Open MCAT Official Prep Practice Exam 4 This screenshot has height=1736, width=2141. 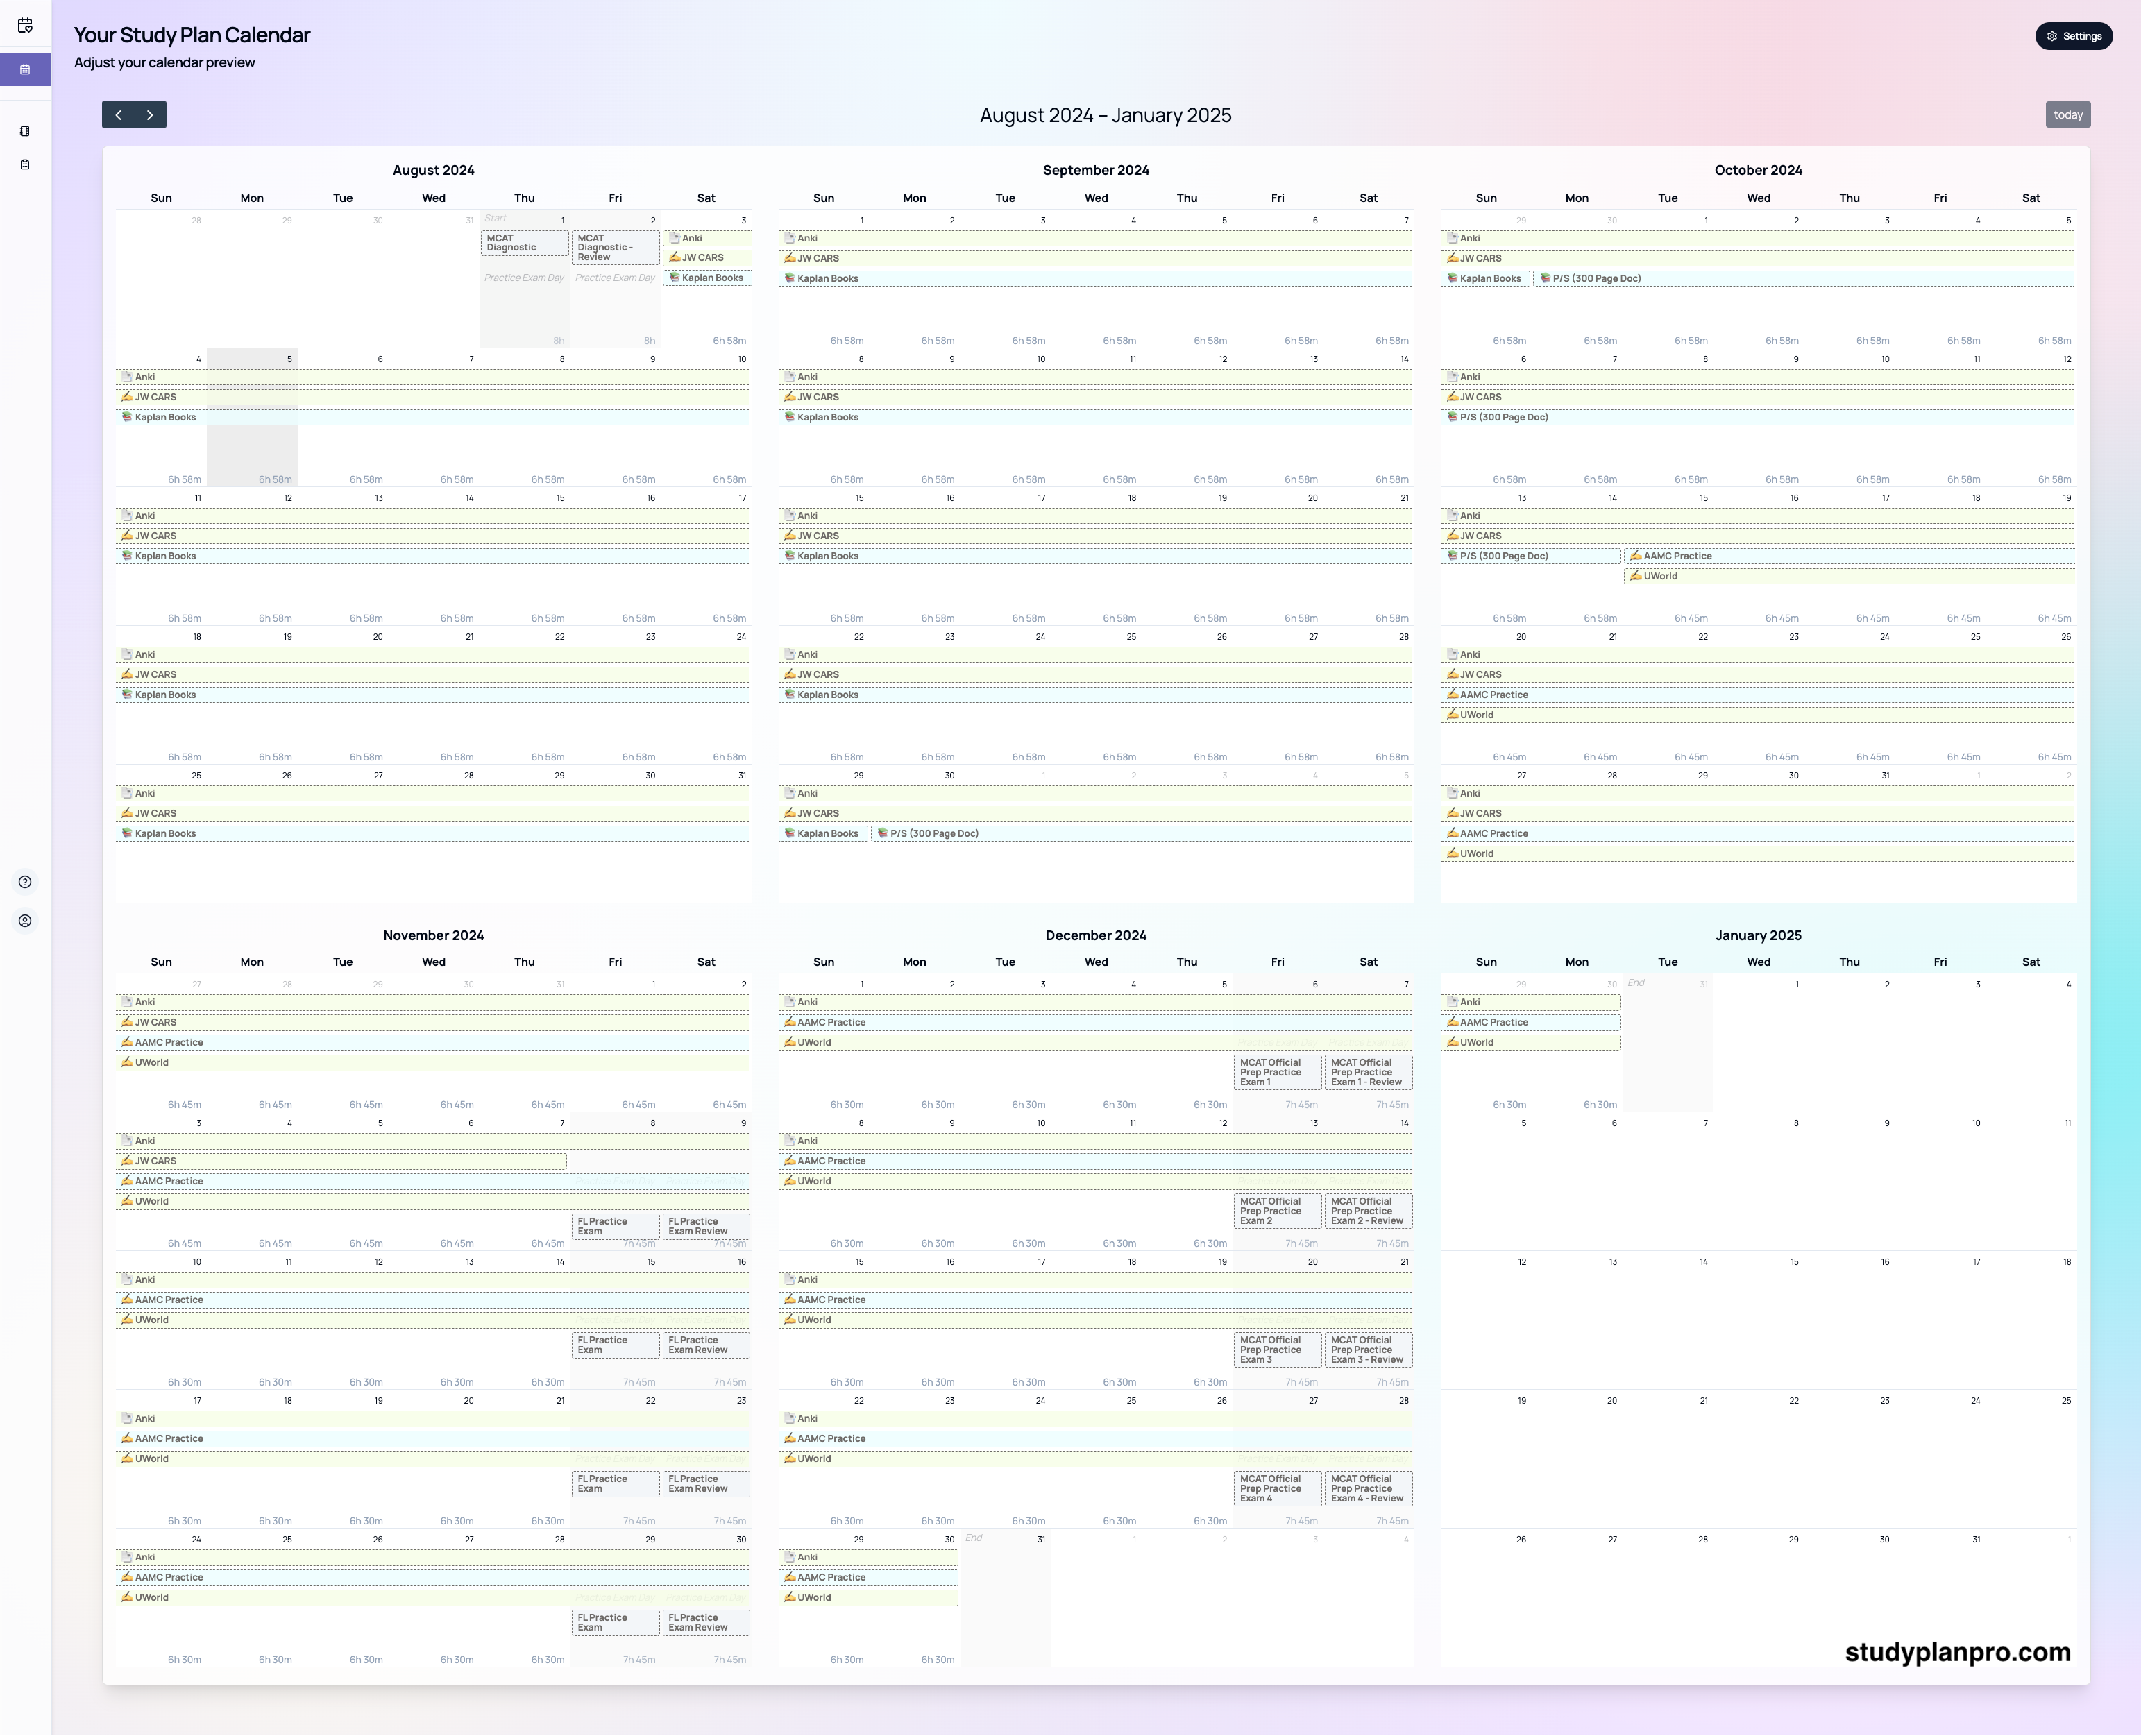pyautogui.click(x=1278, y=1489)
